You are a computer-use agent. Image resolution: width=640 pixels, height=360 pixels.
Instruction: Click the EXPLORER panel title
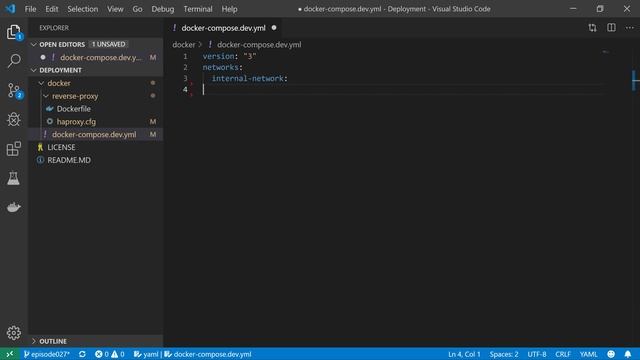pos(54,28)
